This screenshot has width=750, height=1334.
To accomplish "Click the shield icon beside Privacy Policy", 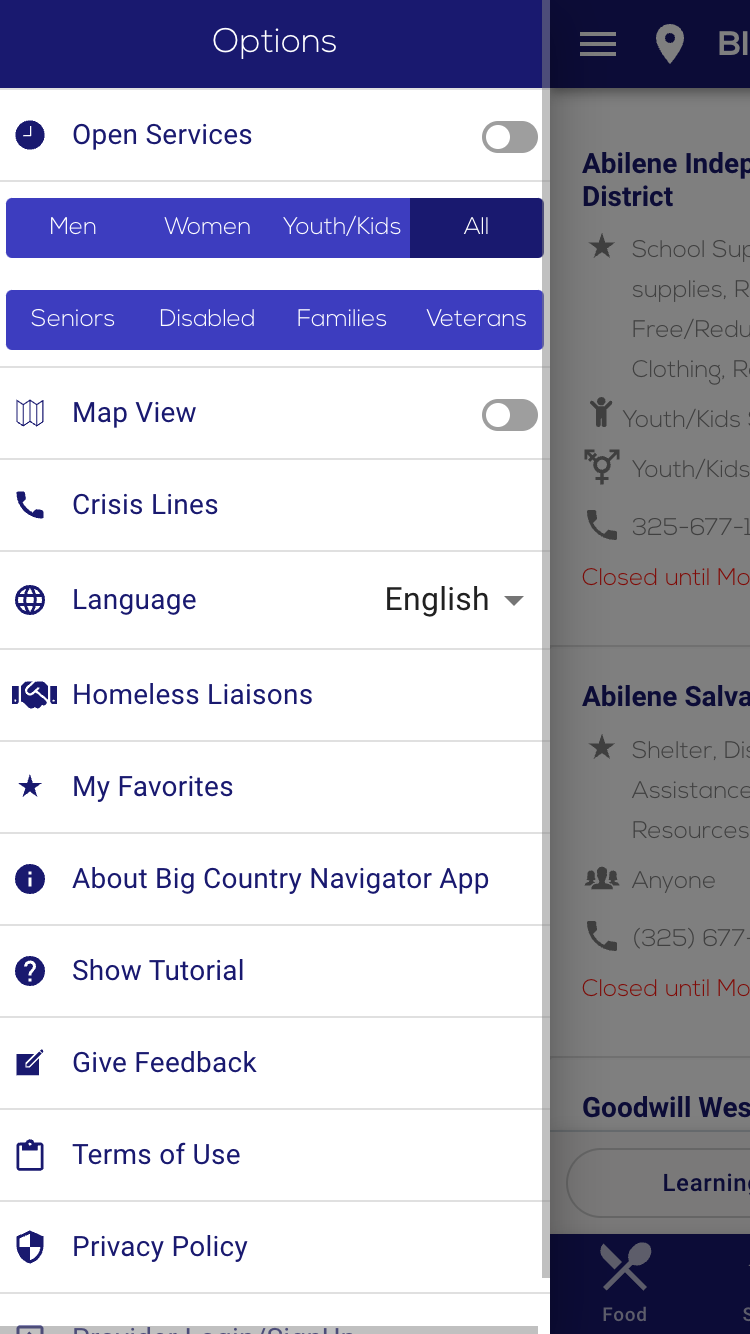I will (x=30, y=1247).
